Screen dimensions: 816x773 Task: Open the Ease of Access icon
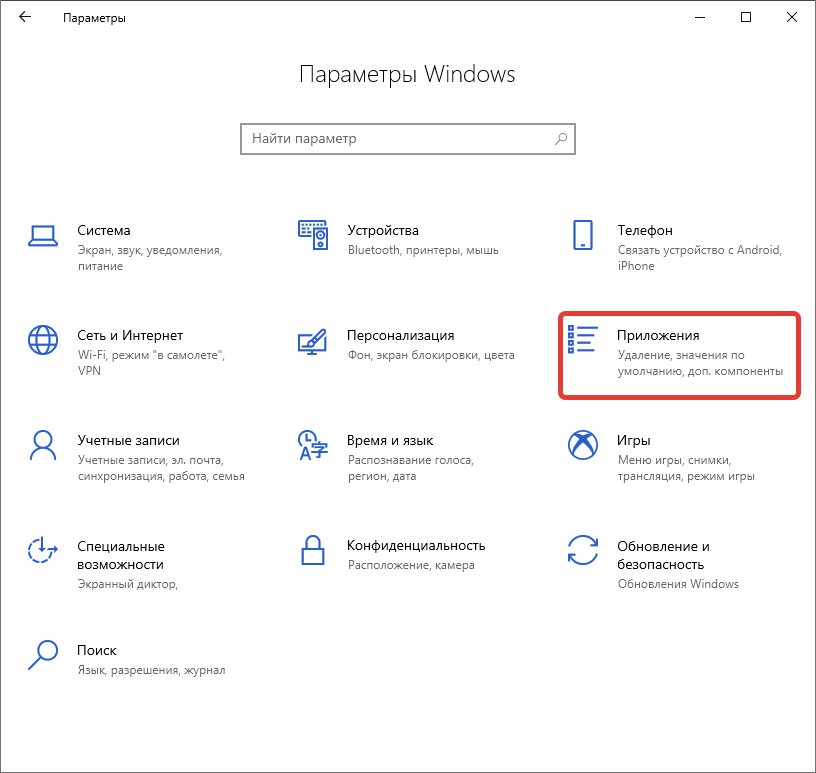(x=43, y=550)
